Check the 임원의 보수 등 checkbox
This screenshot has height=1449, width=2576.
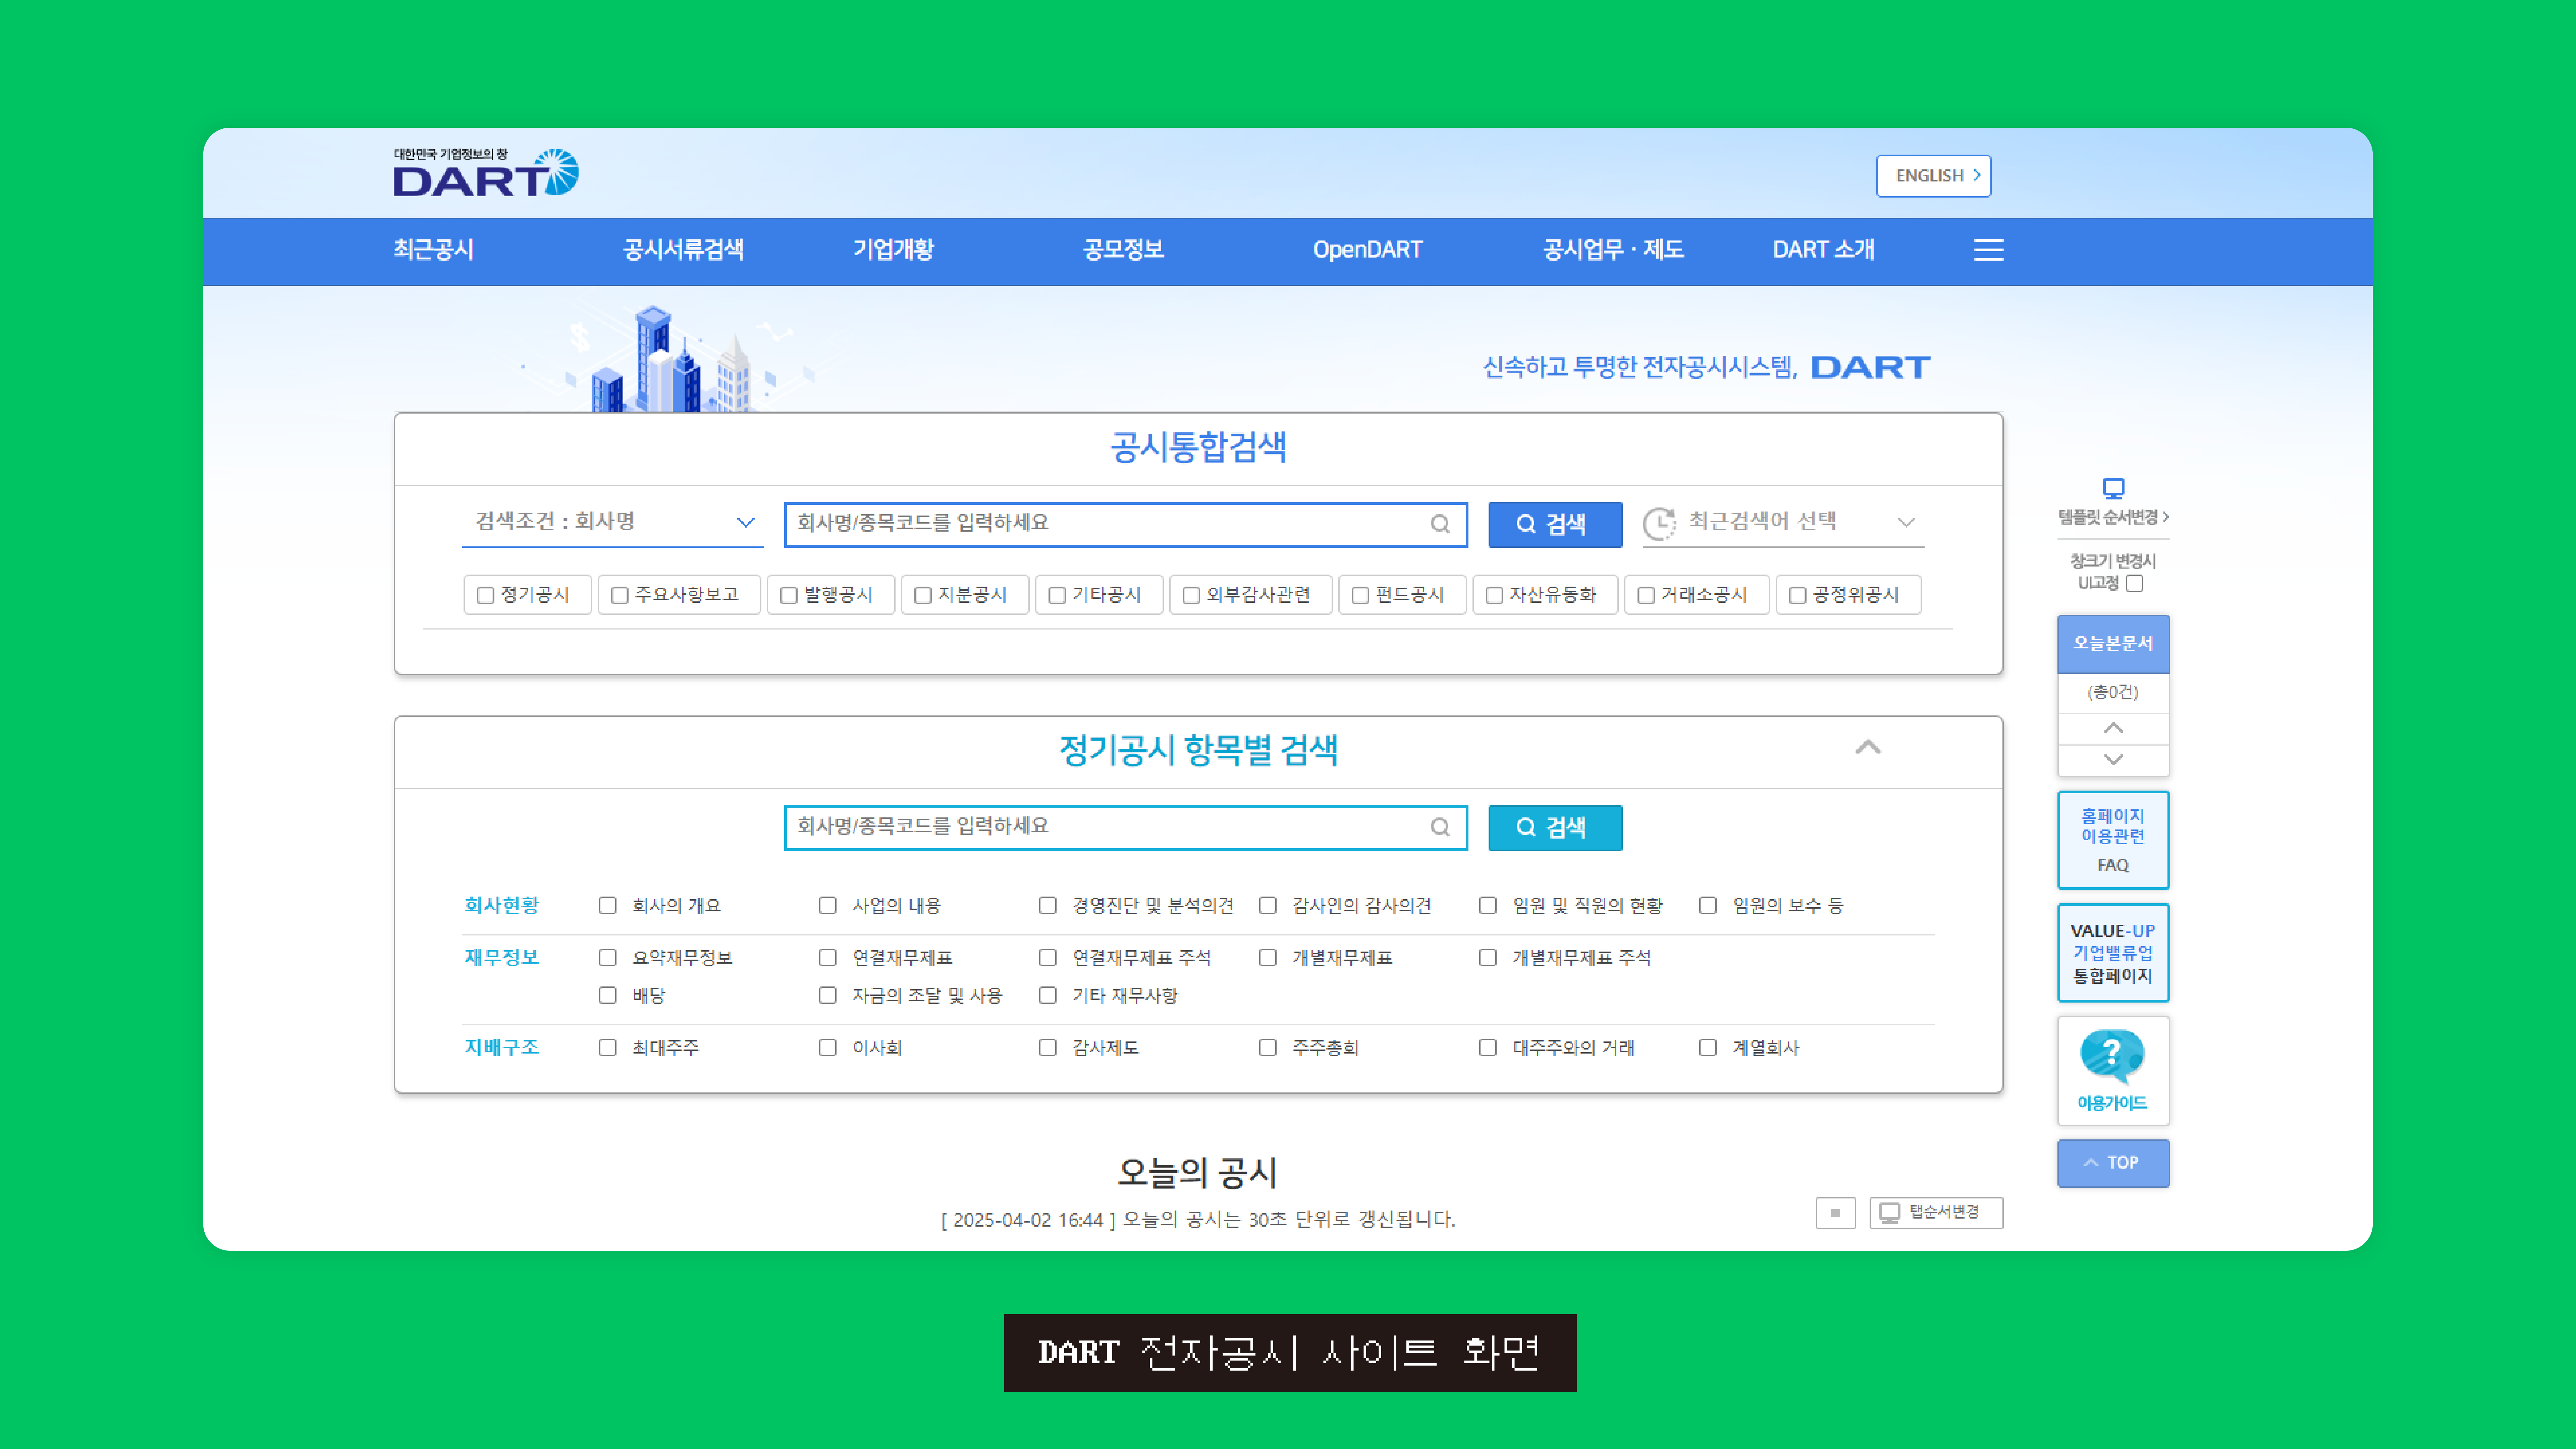coord(1708,905)
